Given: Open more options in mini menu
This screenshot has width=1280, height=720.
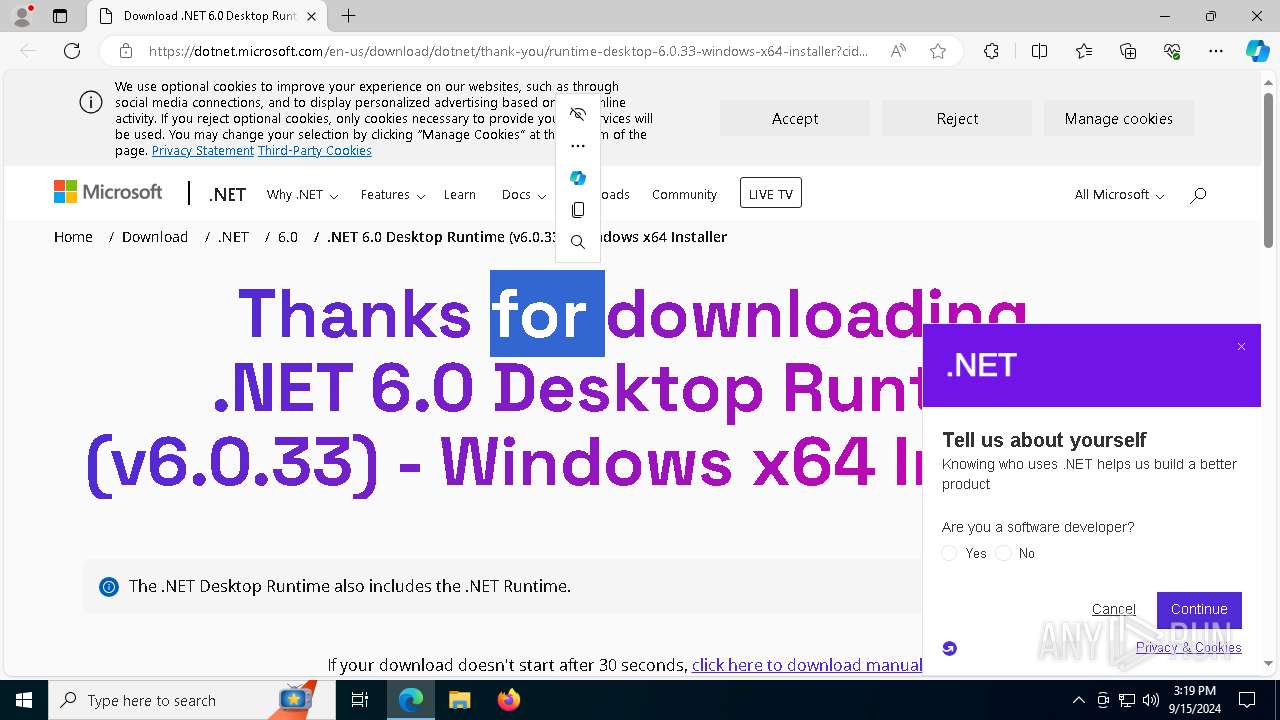Looking at the screenshot, I should tap(577, 146).
